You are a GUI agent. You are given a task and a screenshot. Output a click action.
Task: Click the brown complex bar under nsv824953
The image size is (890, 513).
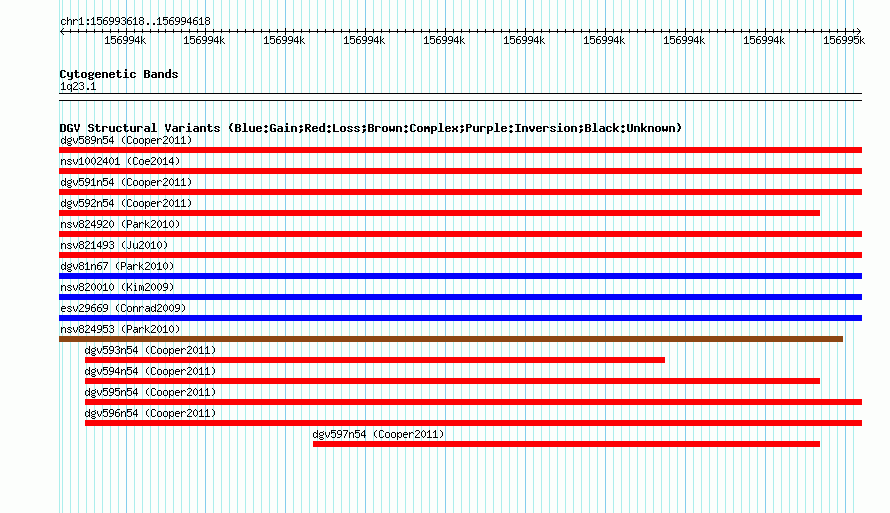(x=451, y=339)
